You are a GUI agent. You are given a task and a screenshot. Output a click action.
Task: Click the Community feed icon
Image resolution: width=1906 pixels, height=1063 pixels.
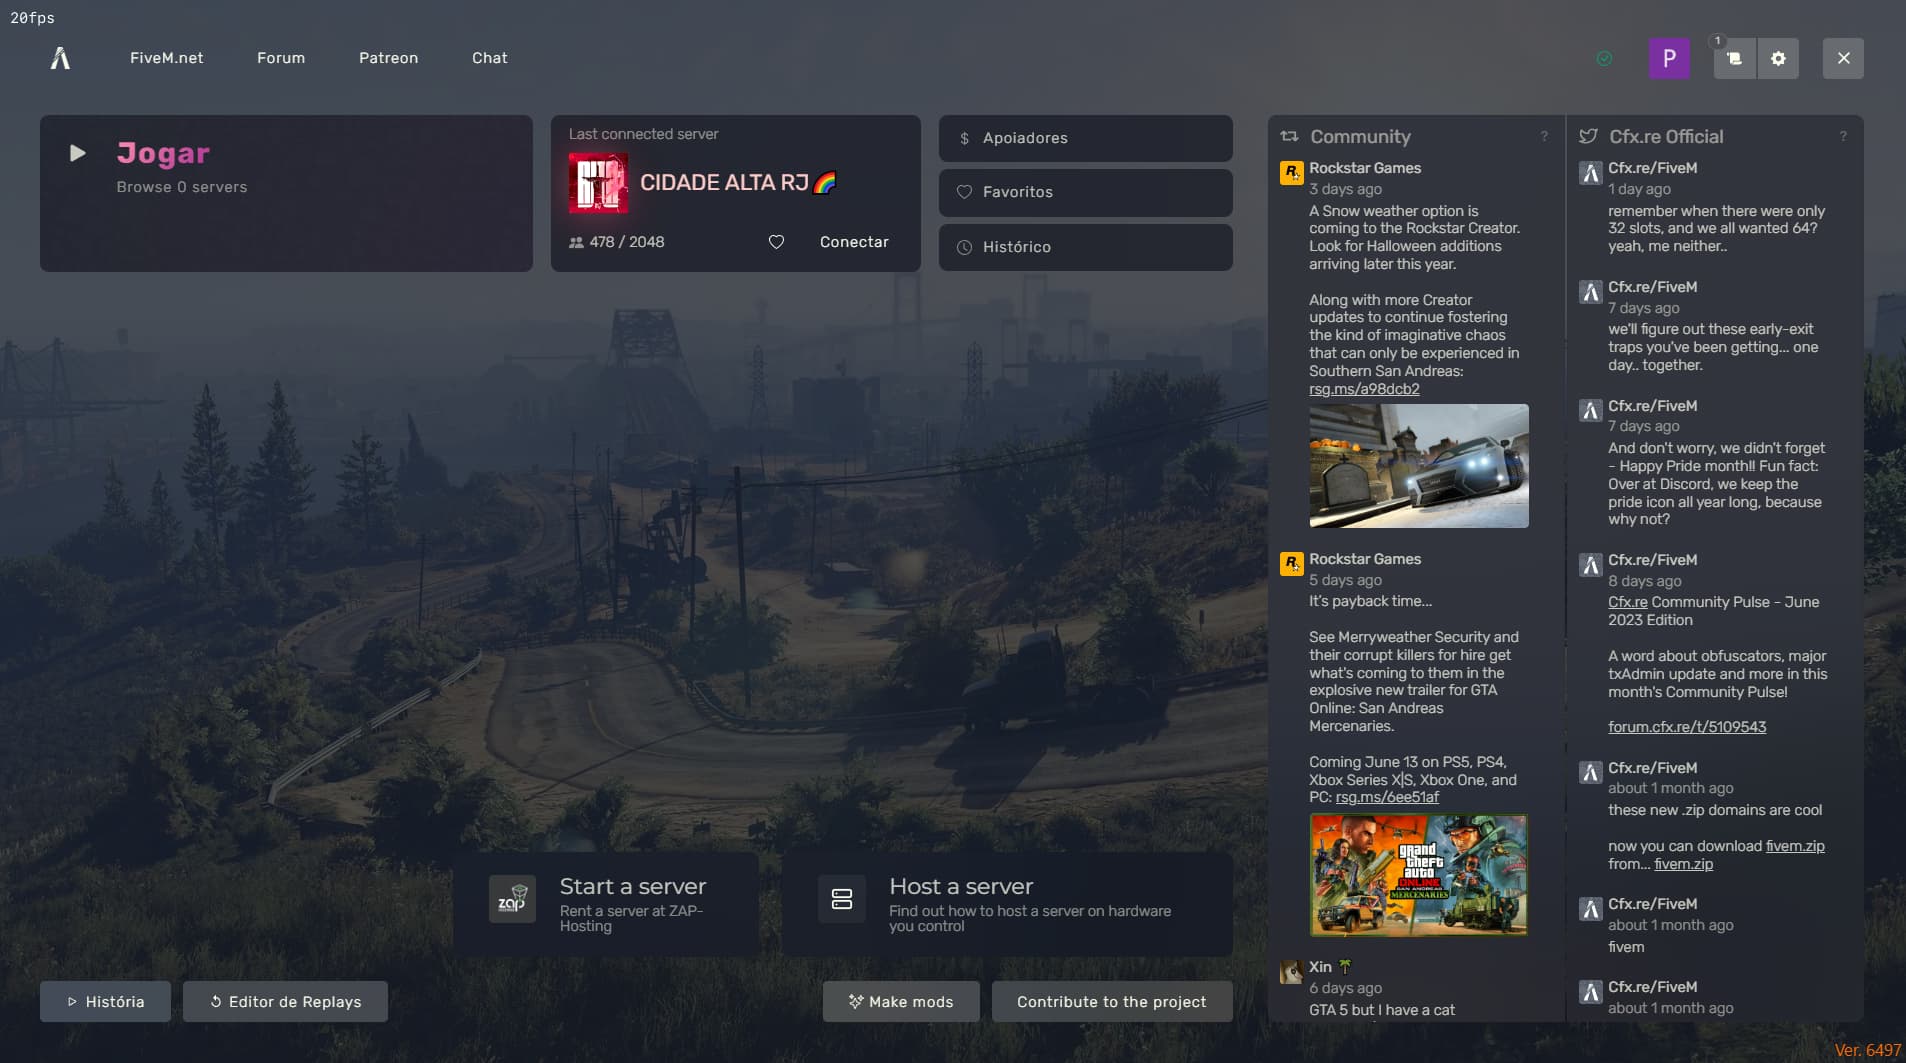[x=1290, y=136]
